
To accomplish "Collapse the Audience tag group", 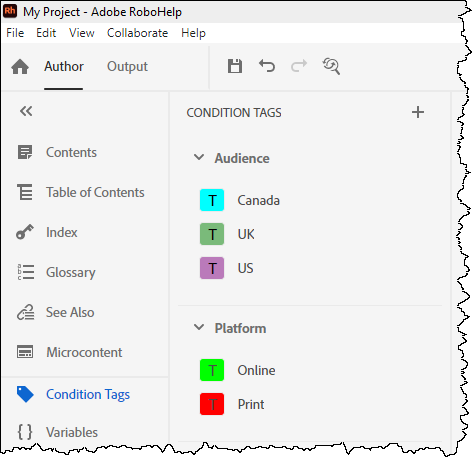I will pyautogui.click(x=199, y=157).
